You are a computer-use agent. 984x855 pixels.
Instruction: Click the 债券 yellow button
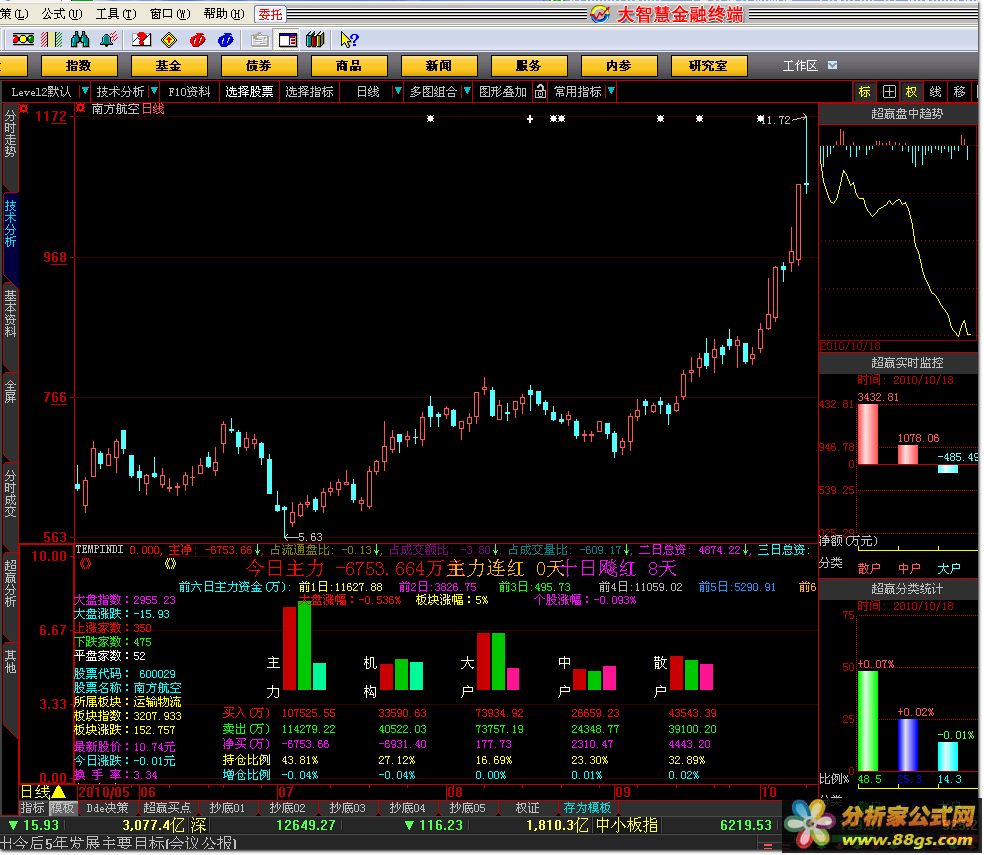pos(259,65)
